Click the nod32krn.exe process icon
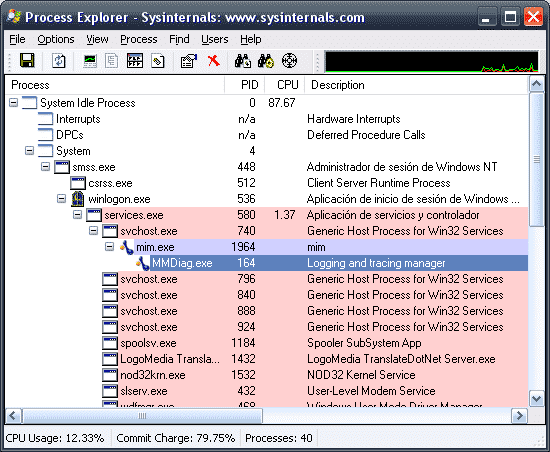Screen dimensions: 550x452 point(110,375)
